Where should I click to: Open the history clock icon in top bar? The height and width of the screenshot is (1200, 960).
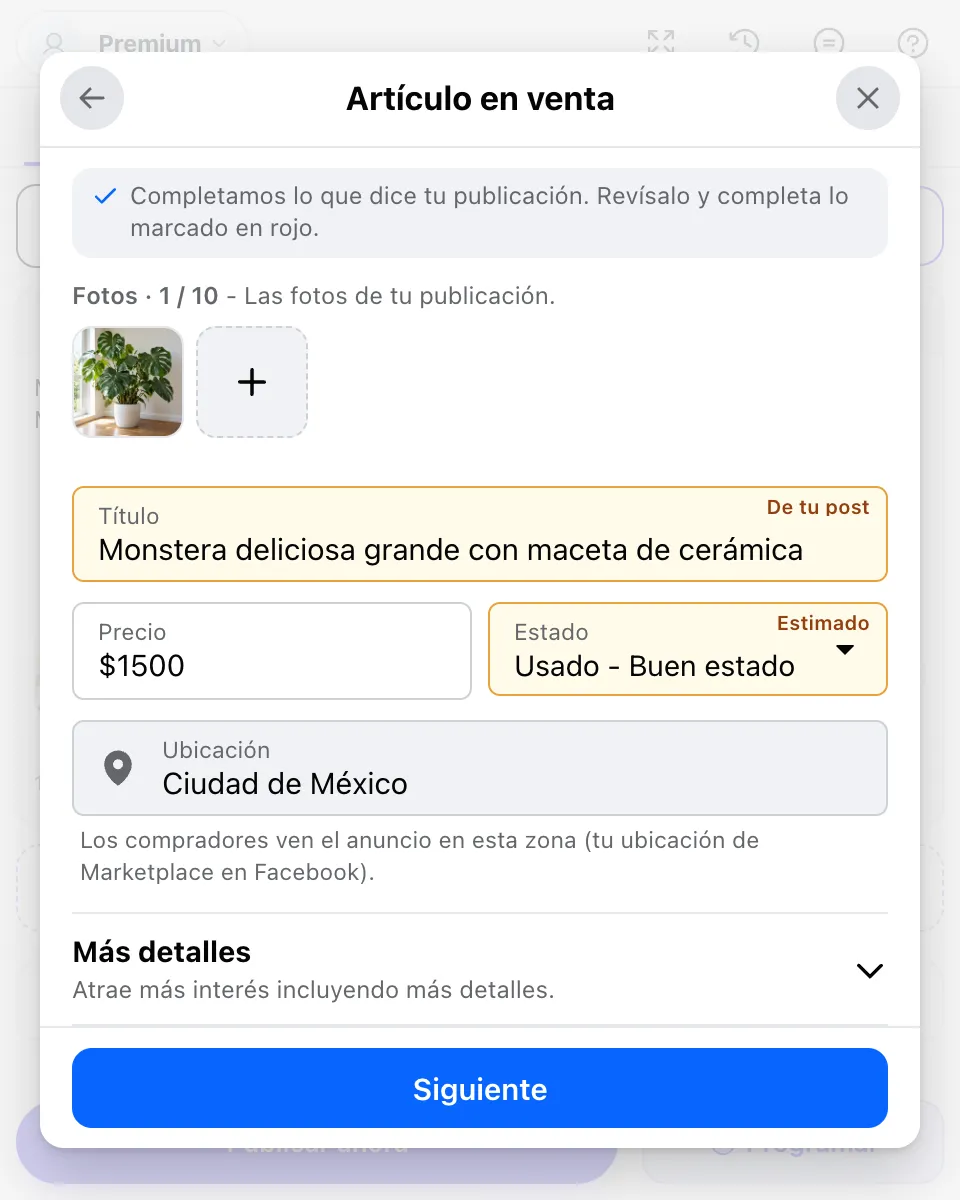point(744,43)
